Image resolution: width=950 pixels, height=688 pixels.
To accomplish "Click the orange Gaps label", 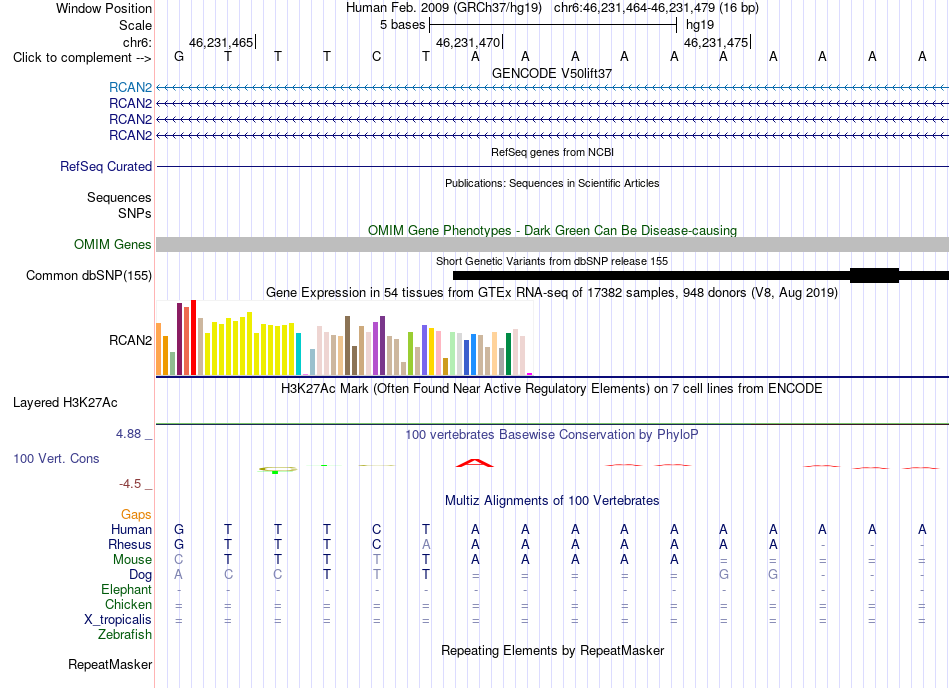I will click(x=136, y=515).
